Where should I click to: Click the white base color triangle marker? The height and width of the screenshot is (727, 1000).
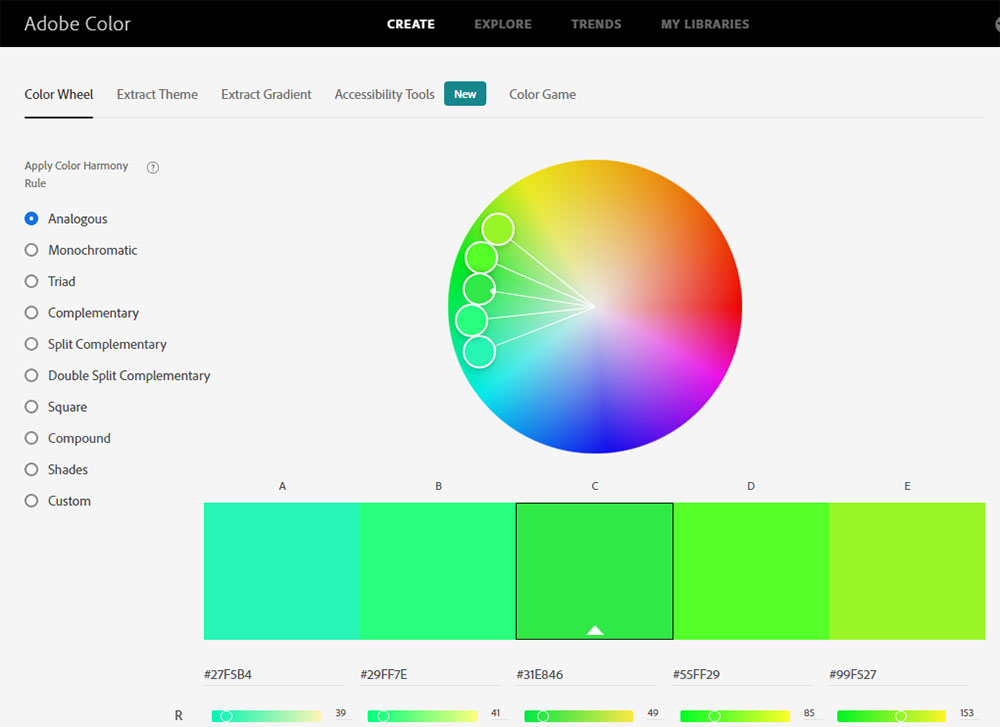(x=594, y=630)
